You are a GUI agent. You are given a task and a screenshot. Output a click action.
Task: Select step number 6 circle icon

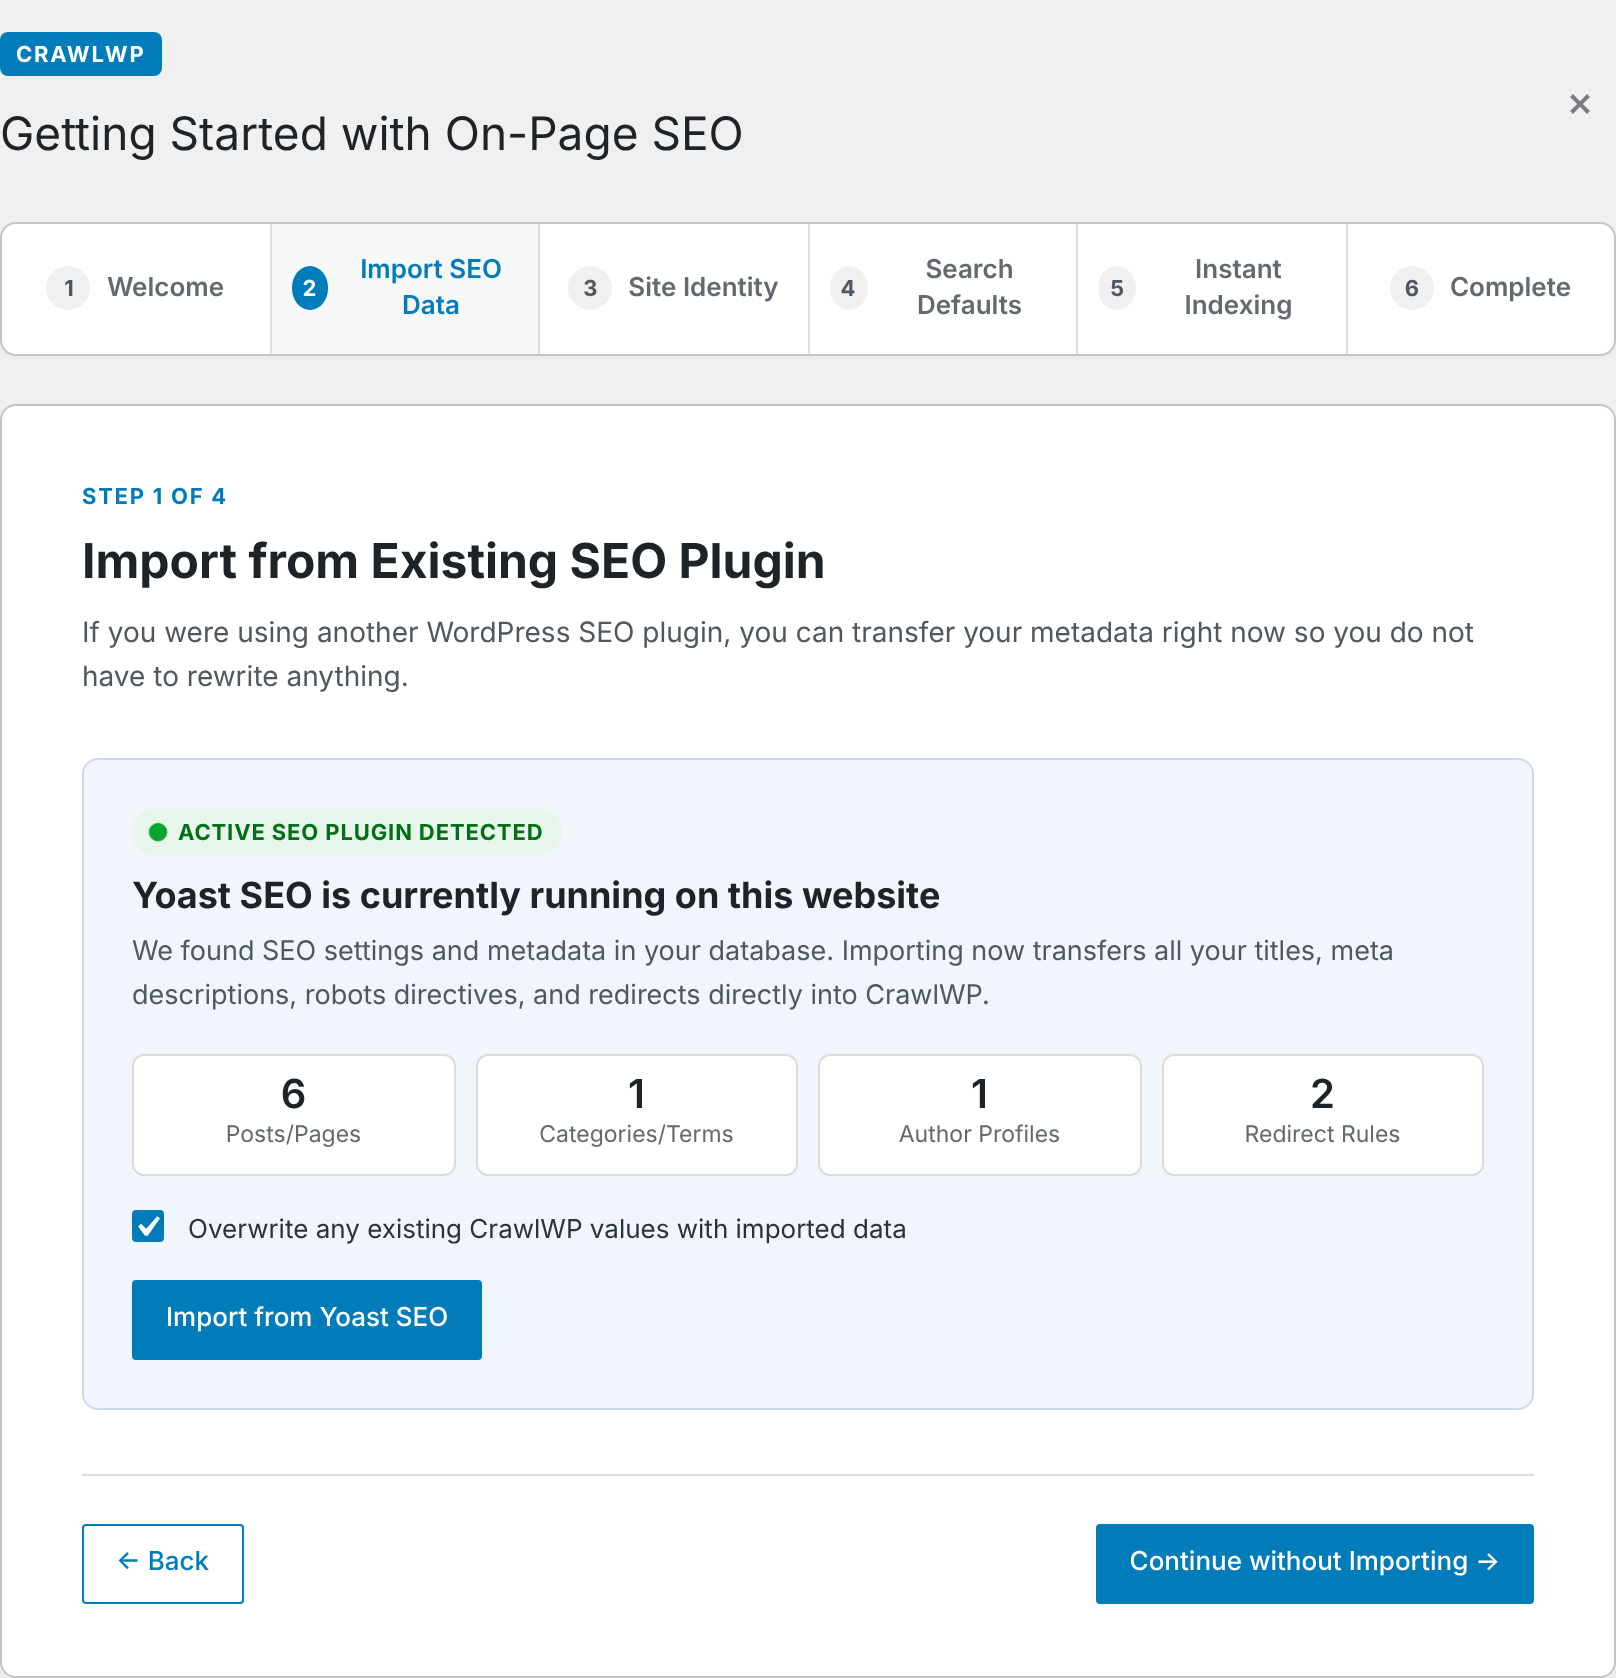click(1412, 288)
